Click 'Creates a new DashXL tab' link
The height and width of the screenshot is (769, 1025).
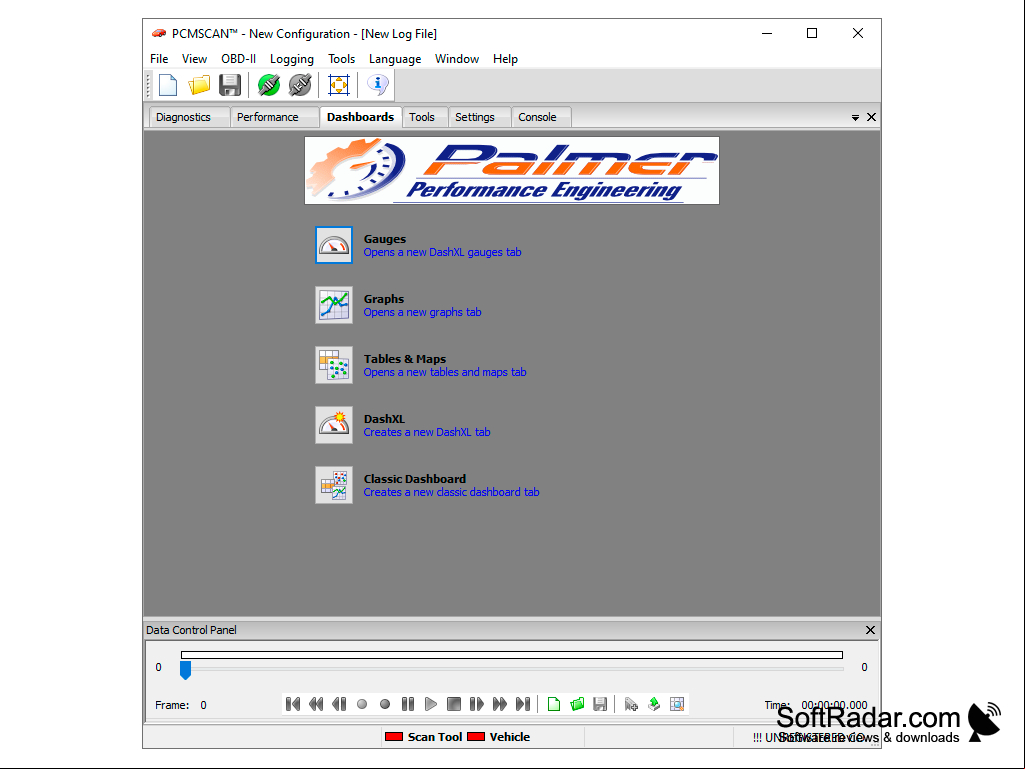click(427, 432)
